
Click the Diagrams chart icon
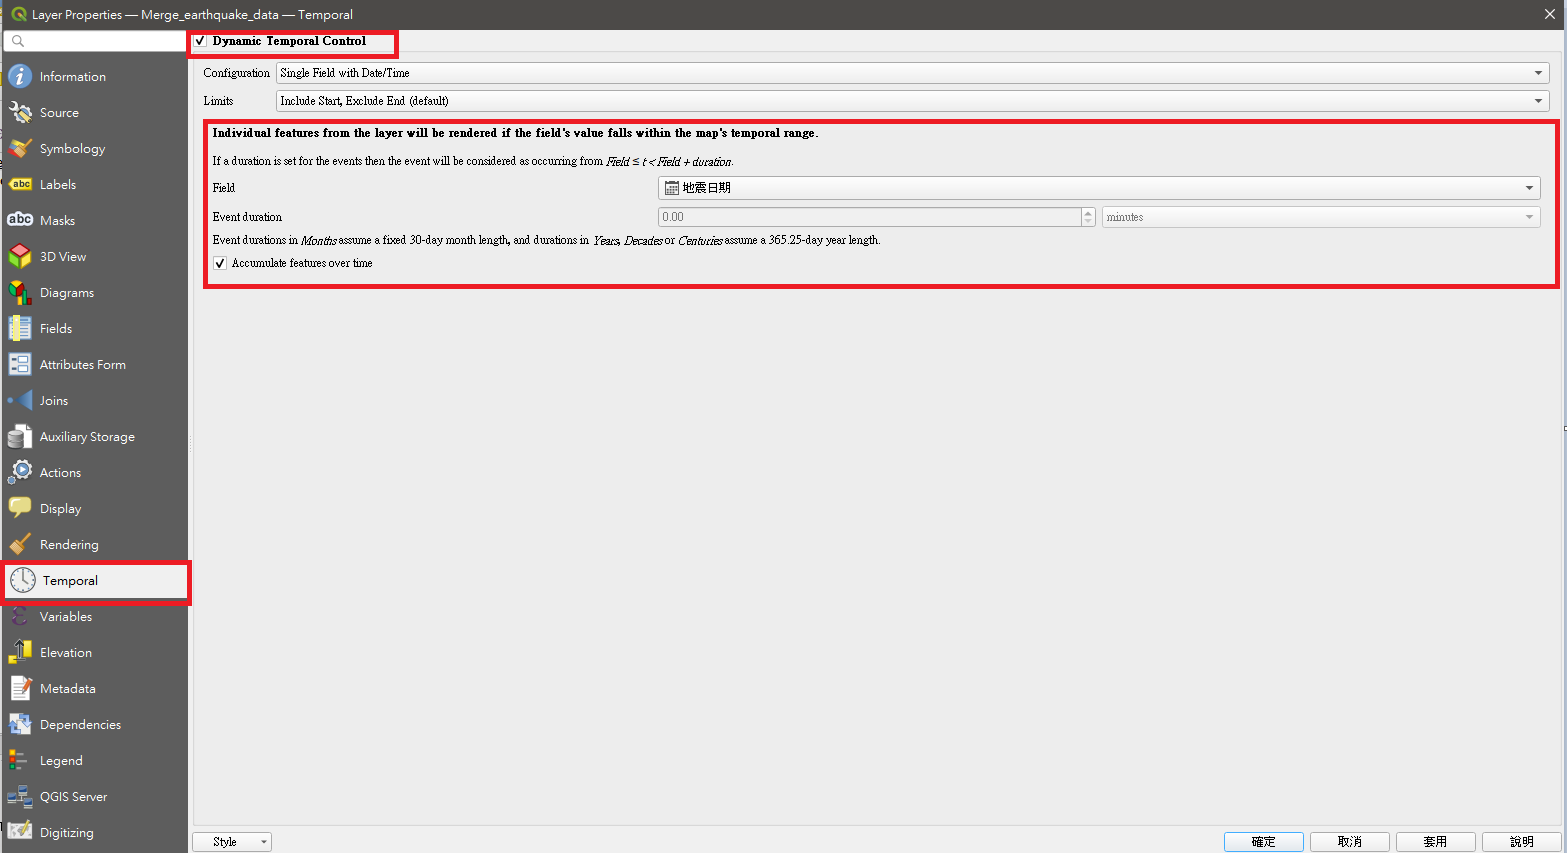tap(20, 293)
